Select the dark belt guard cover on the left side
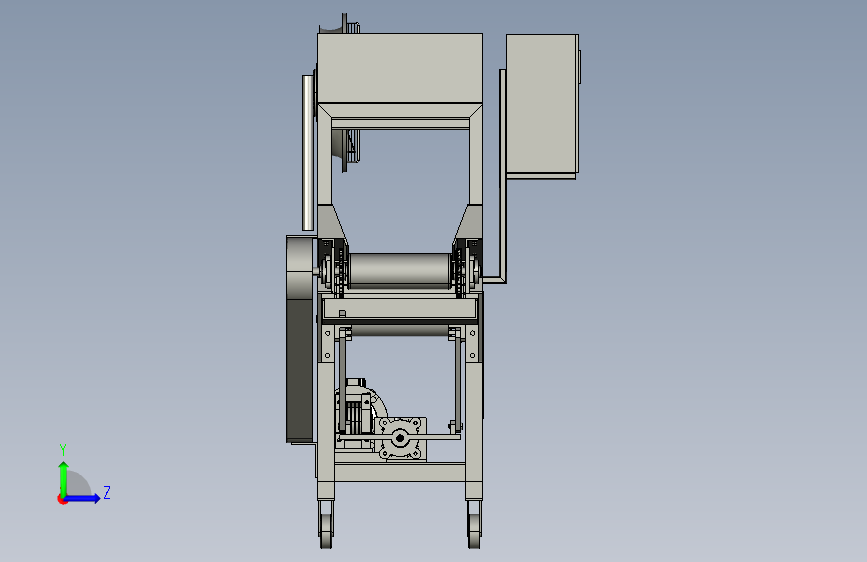 (x=300, y=339)
